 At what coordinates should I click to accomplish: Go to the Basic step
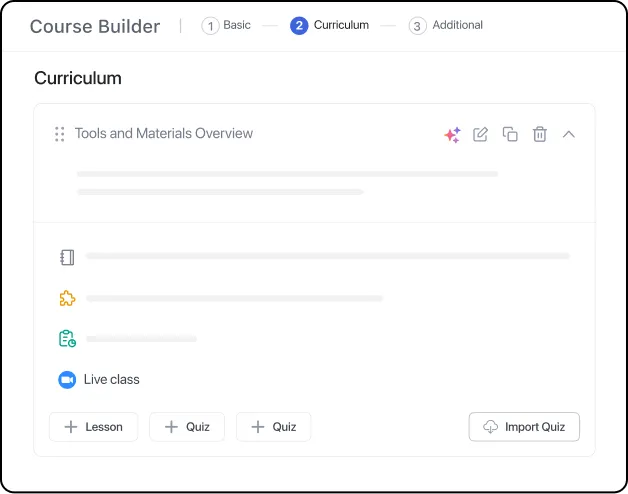click(227, 25)
